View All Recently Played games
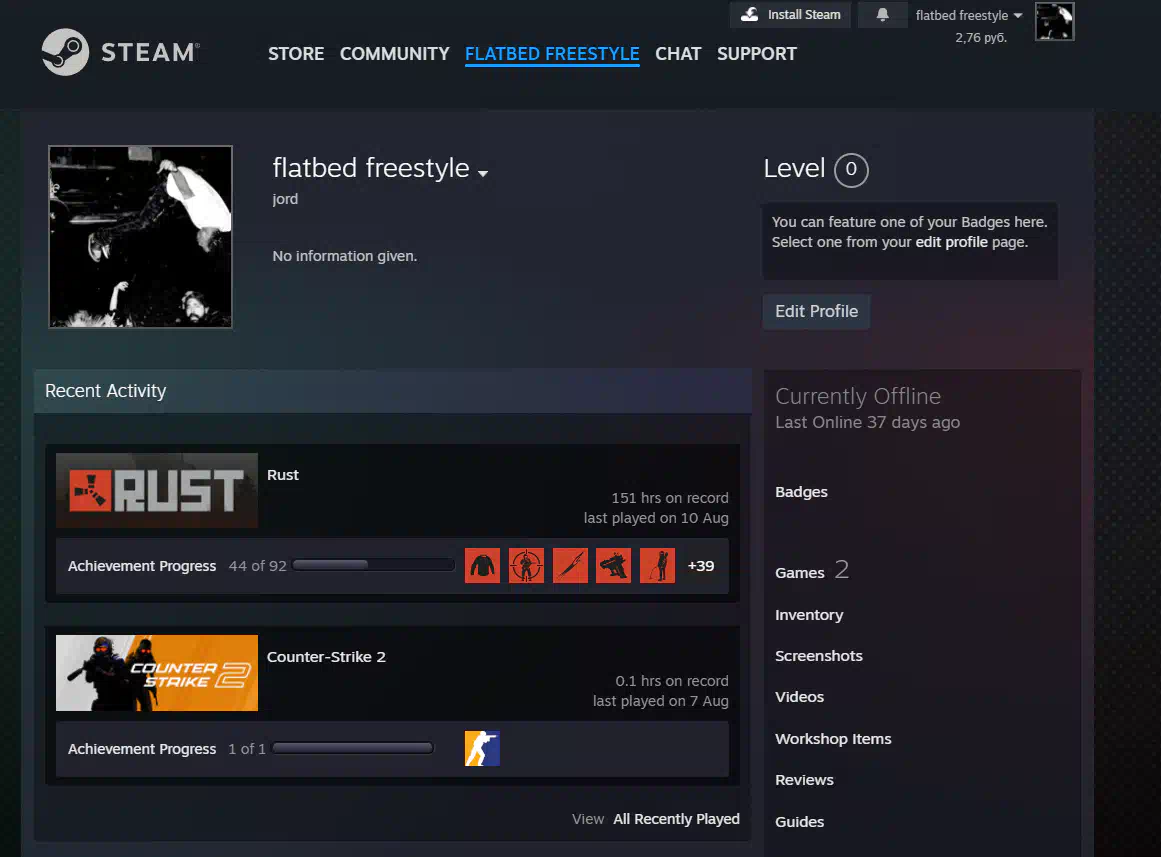Screen dimensions: 1161x857 pos(676,819)
